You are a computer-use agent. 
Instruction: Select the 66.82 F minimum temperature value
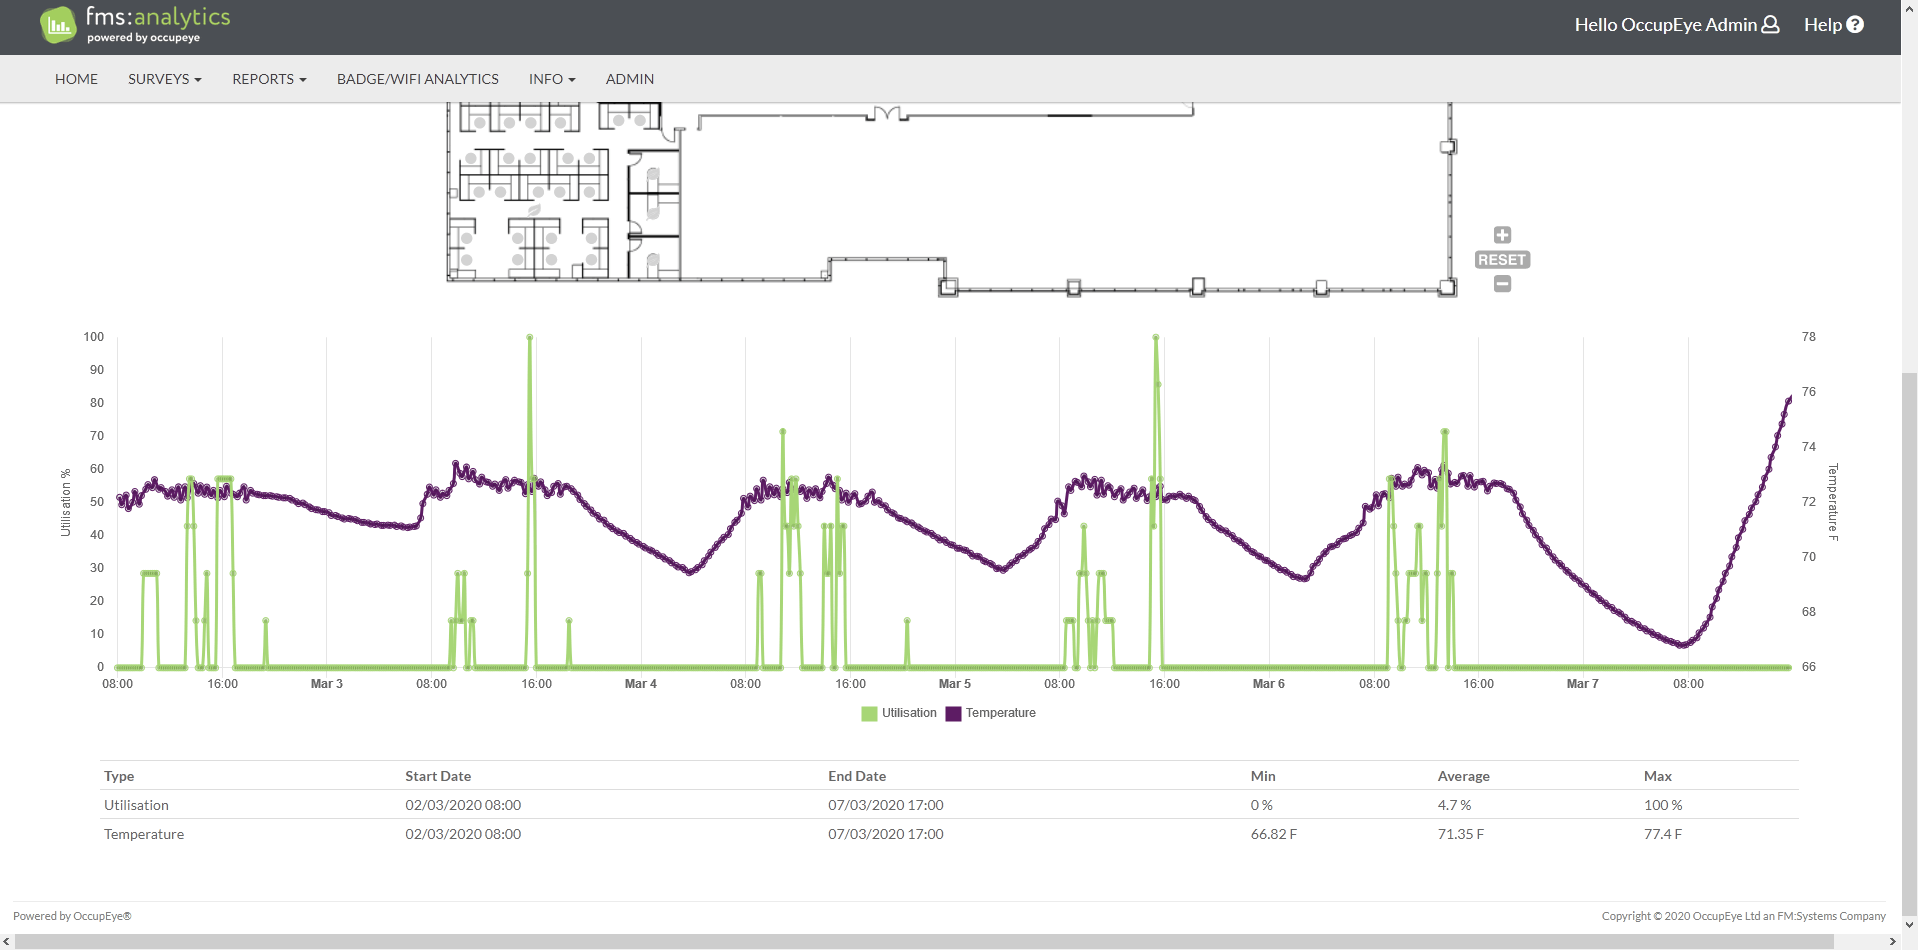point(1274,834)
